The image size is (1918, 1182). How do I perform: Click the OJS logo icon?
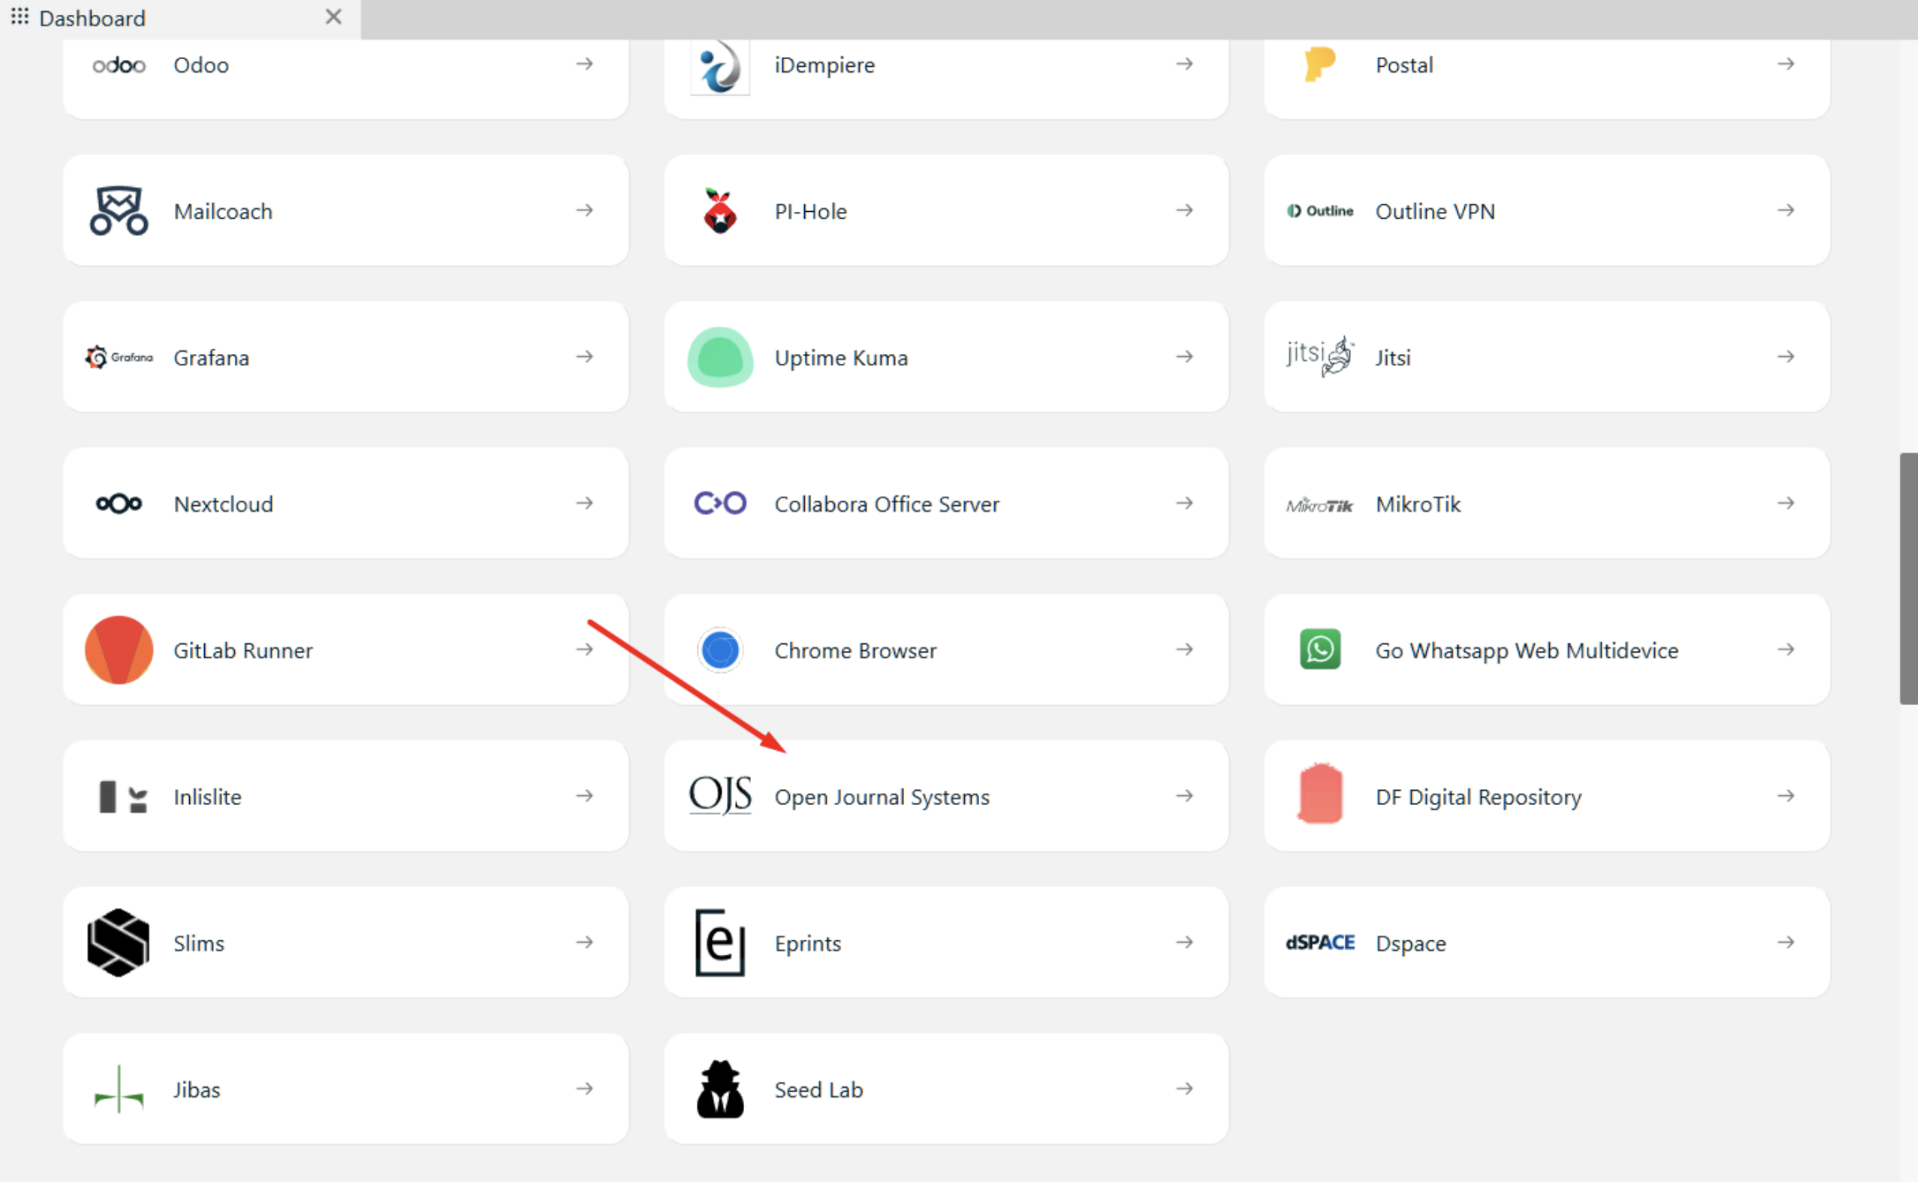(720, 796)
